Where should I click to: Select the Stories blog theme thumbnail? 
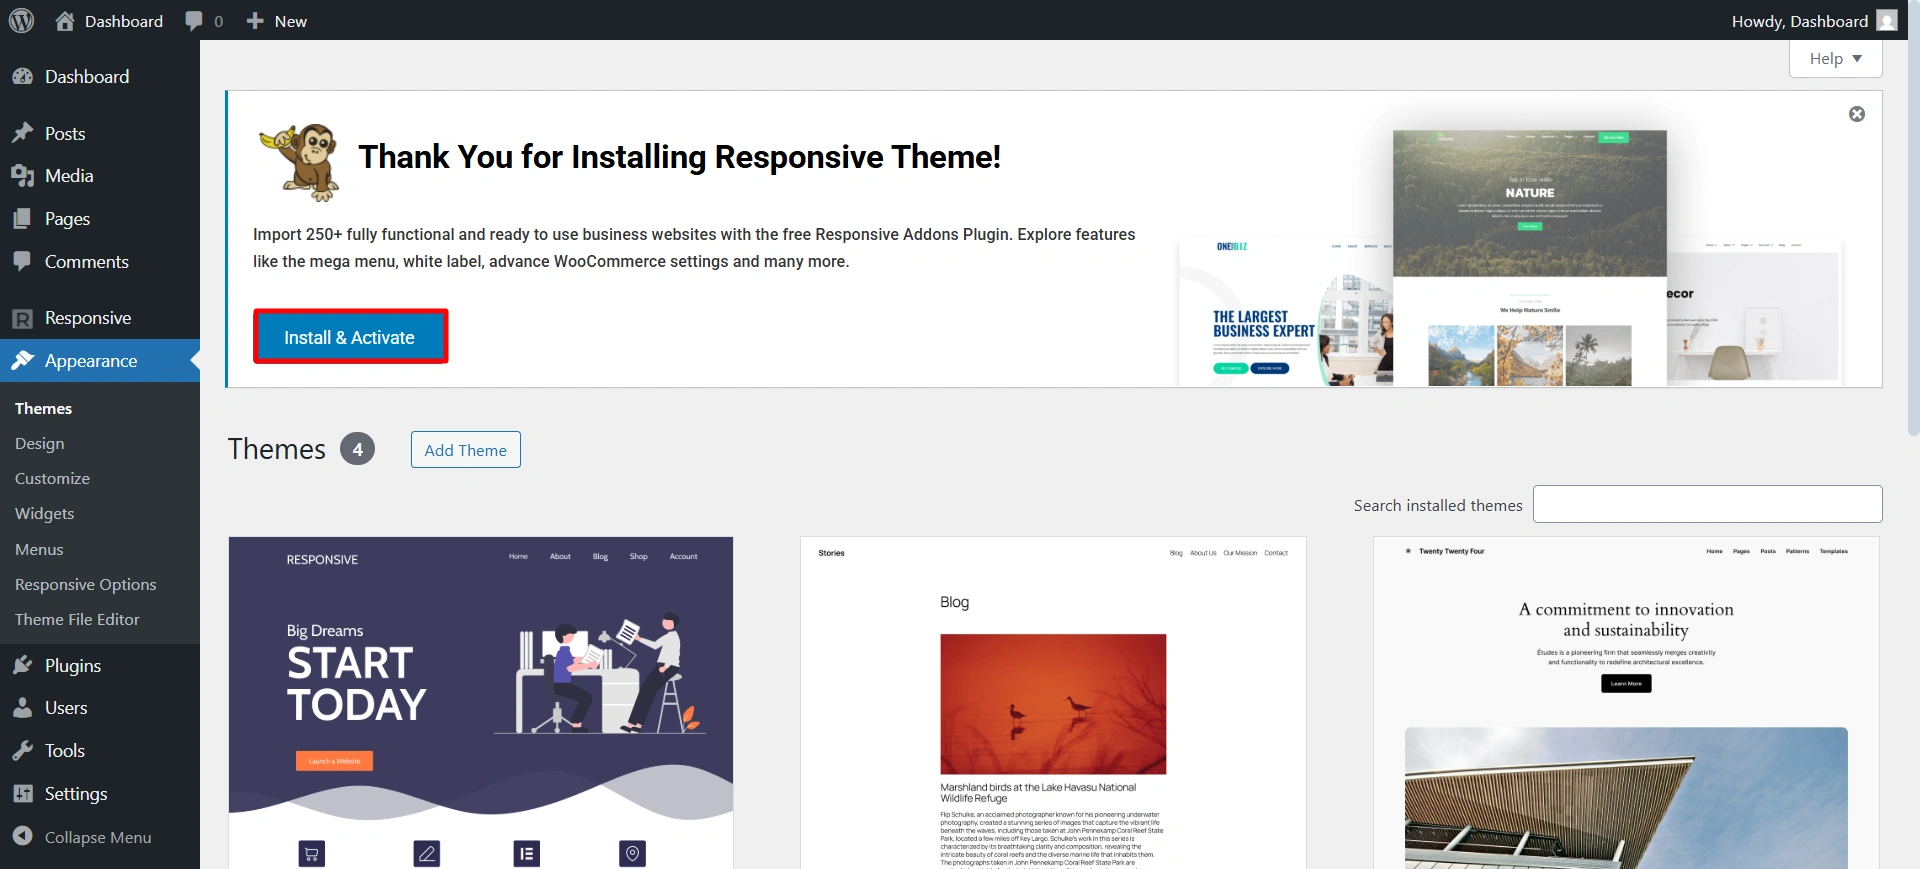coord(1053,703)
